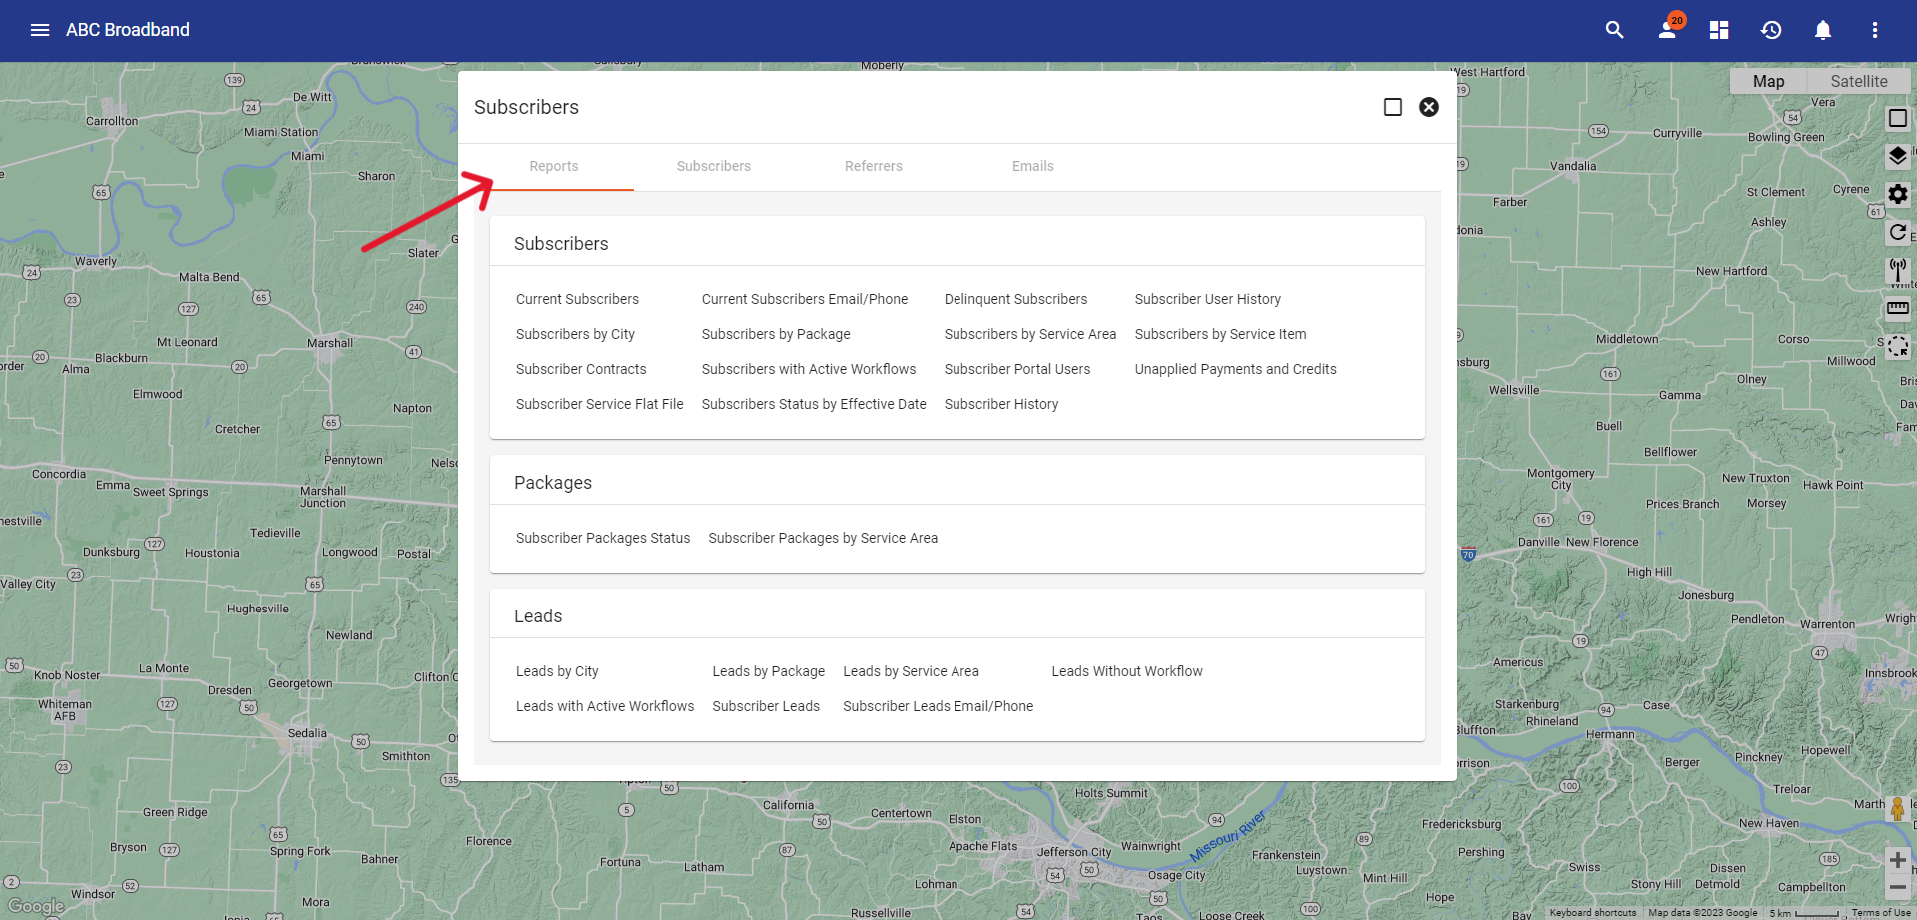Image resolution: width=1917 pixels, height=920 pixels.
Task: Open Subscribers Status by Effective Date
Action: (814, 404)
